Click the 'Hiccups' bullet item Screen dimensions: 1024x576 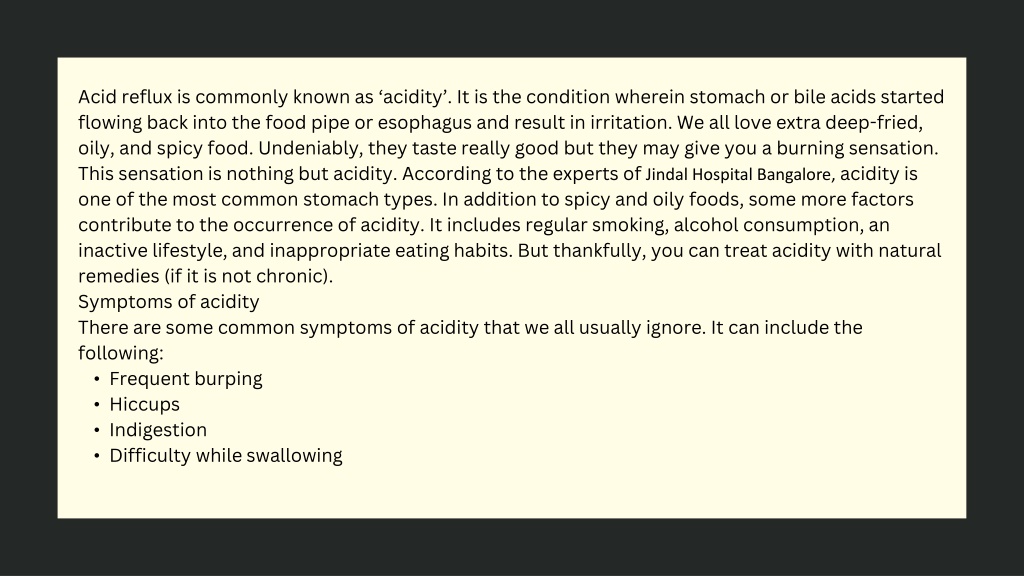coord(144,404)
